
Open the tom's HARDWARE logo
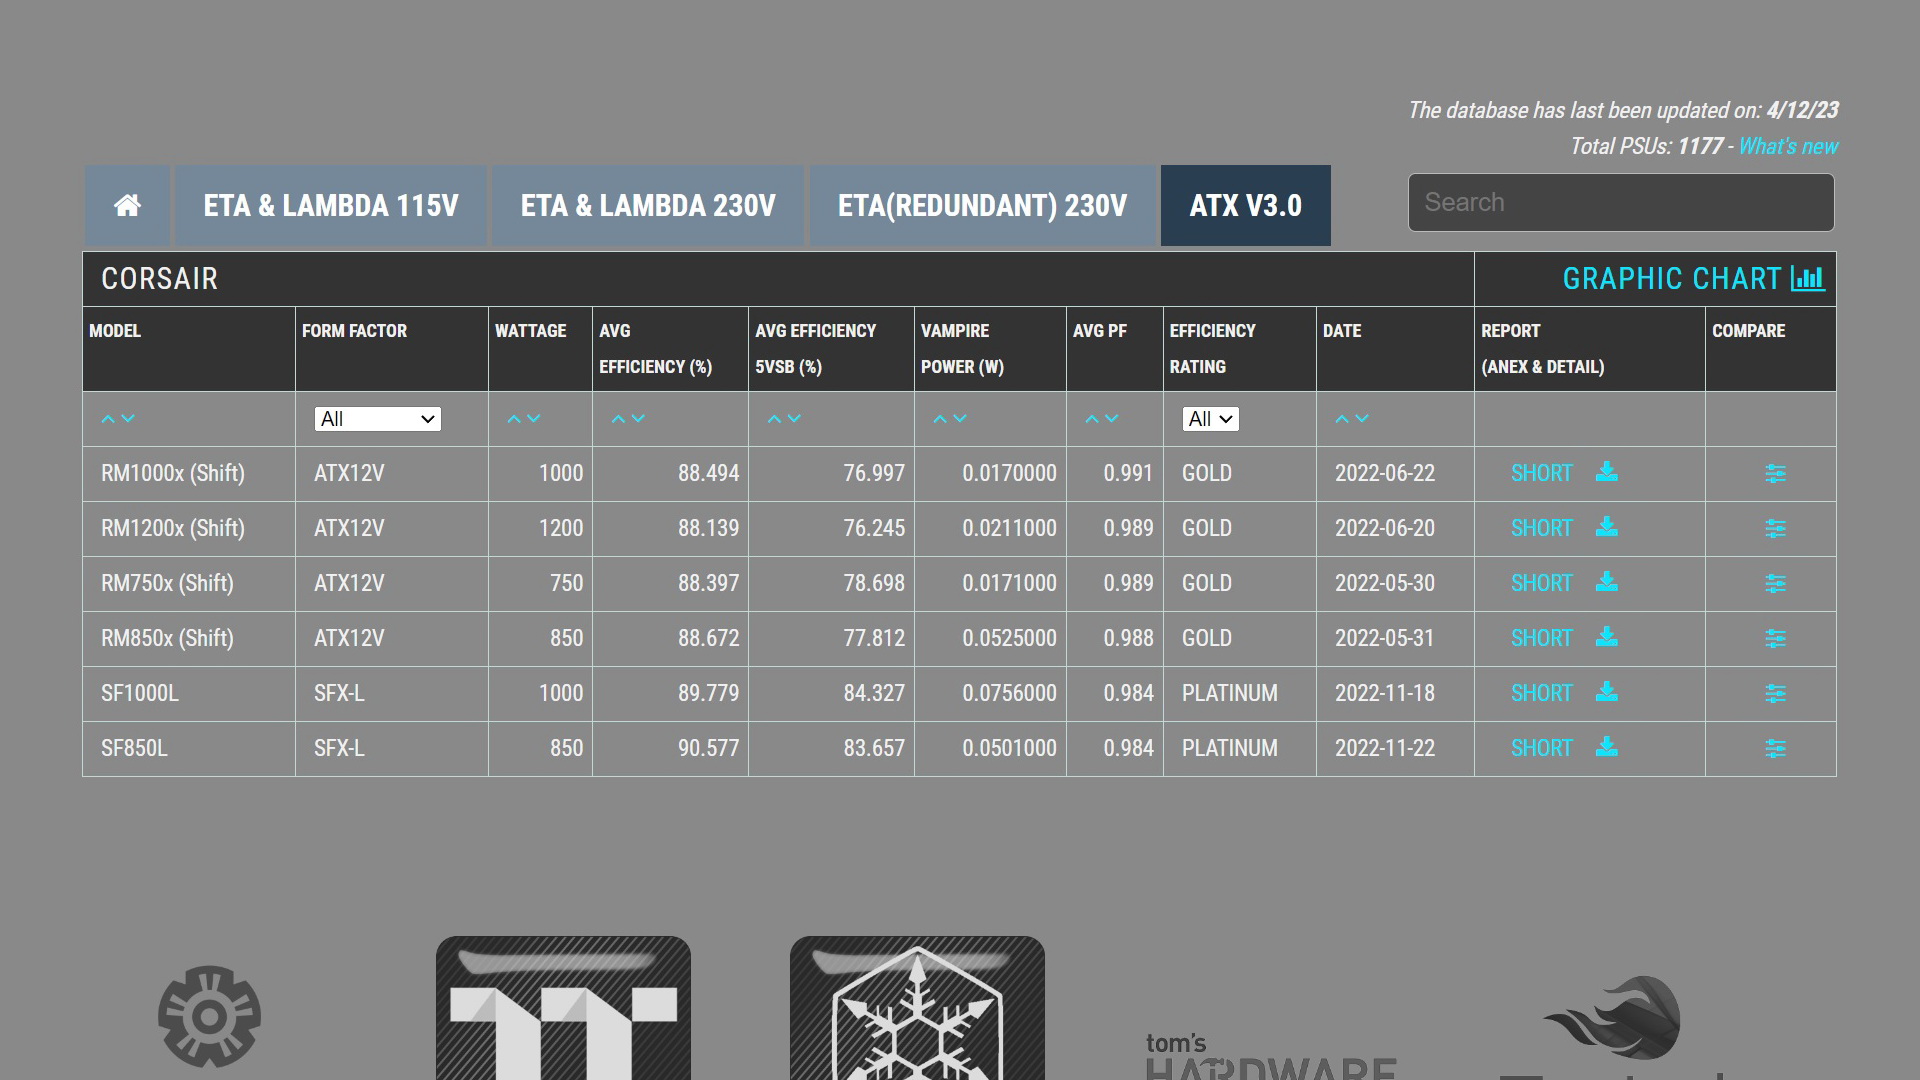[x=1270, y=1056]
